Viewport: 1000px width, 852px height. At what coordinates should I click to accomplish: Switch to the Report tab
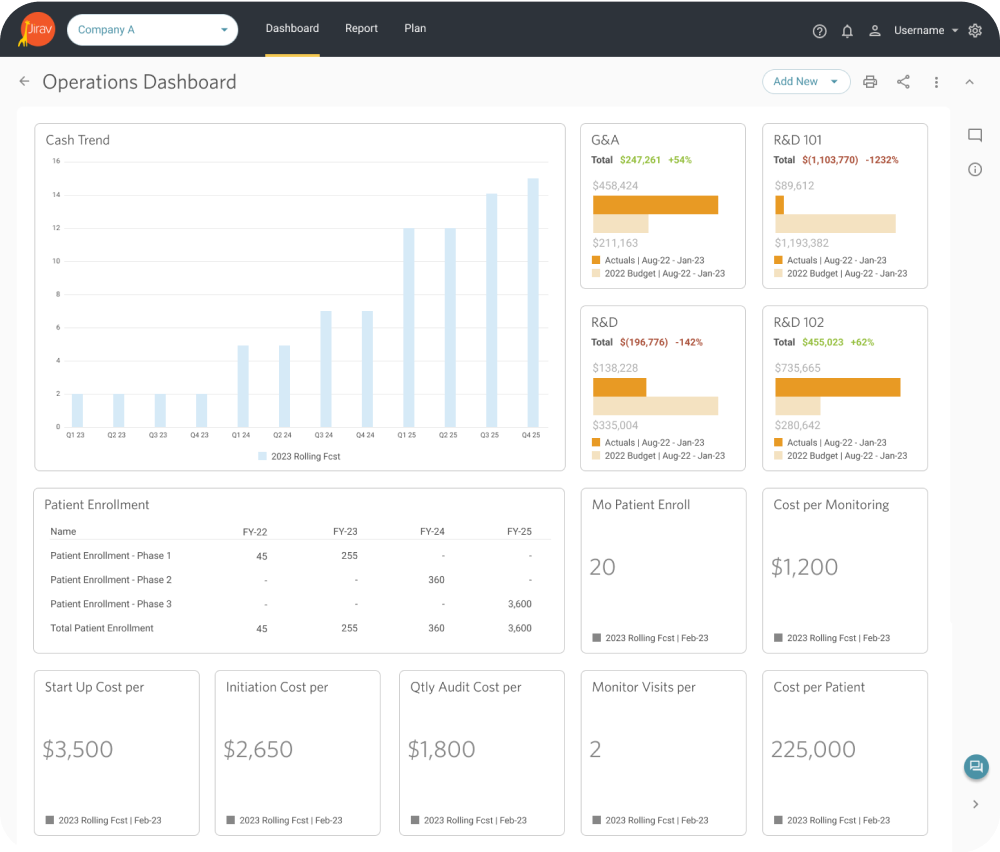(x=361, y=29)
